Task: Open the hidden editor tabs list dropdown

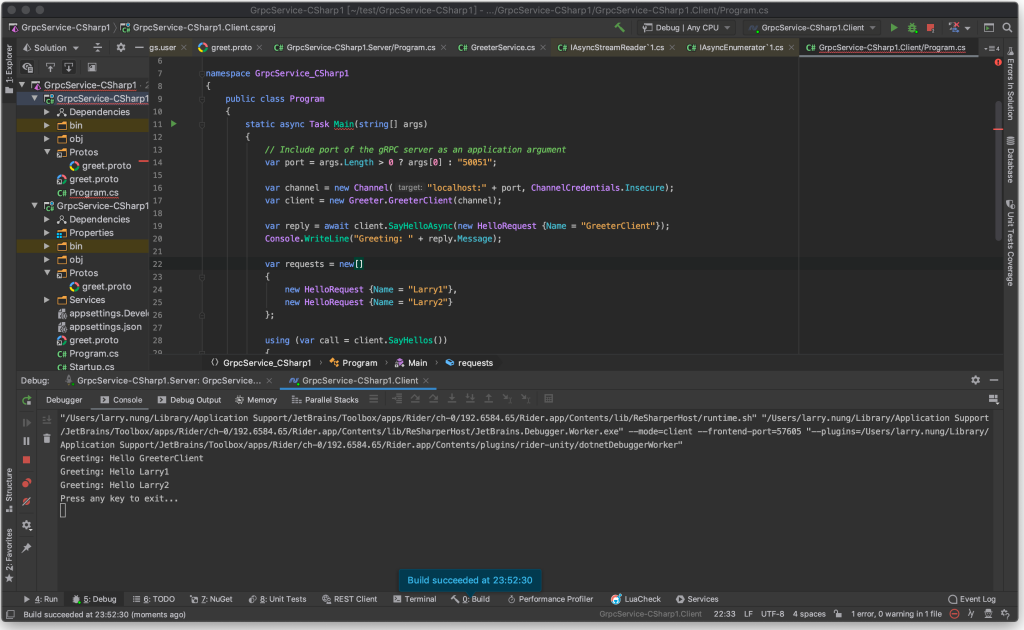Action: pyautogui.click(x=991, y=48)
